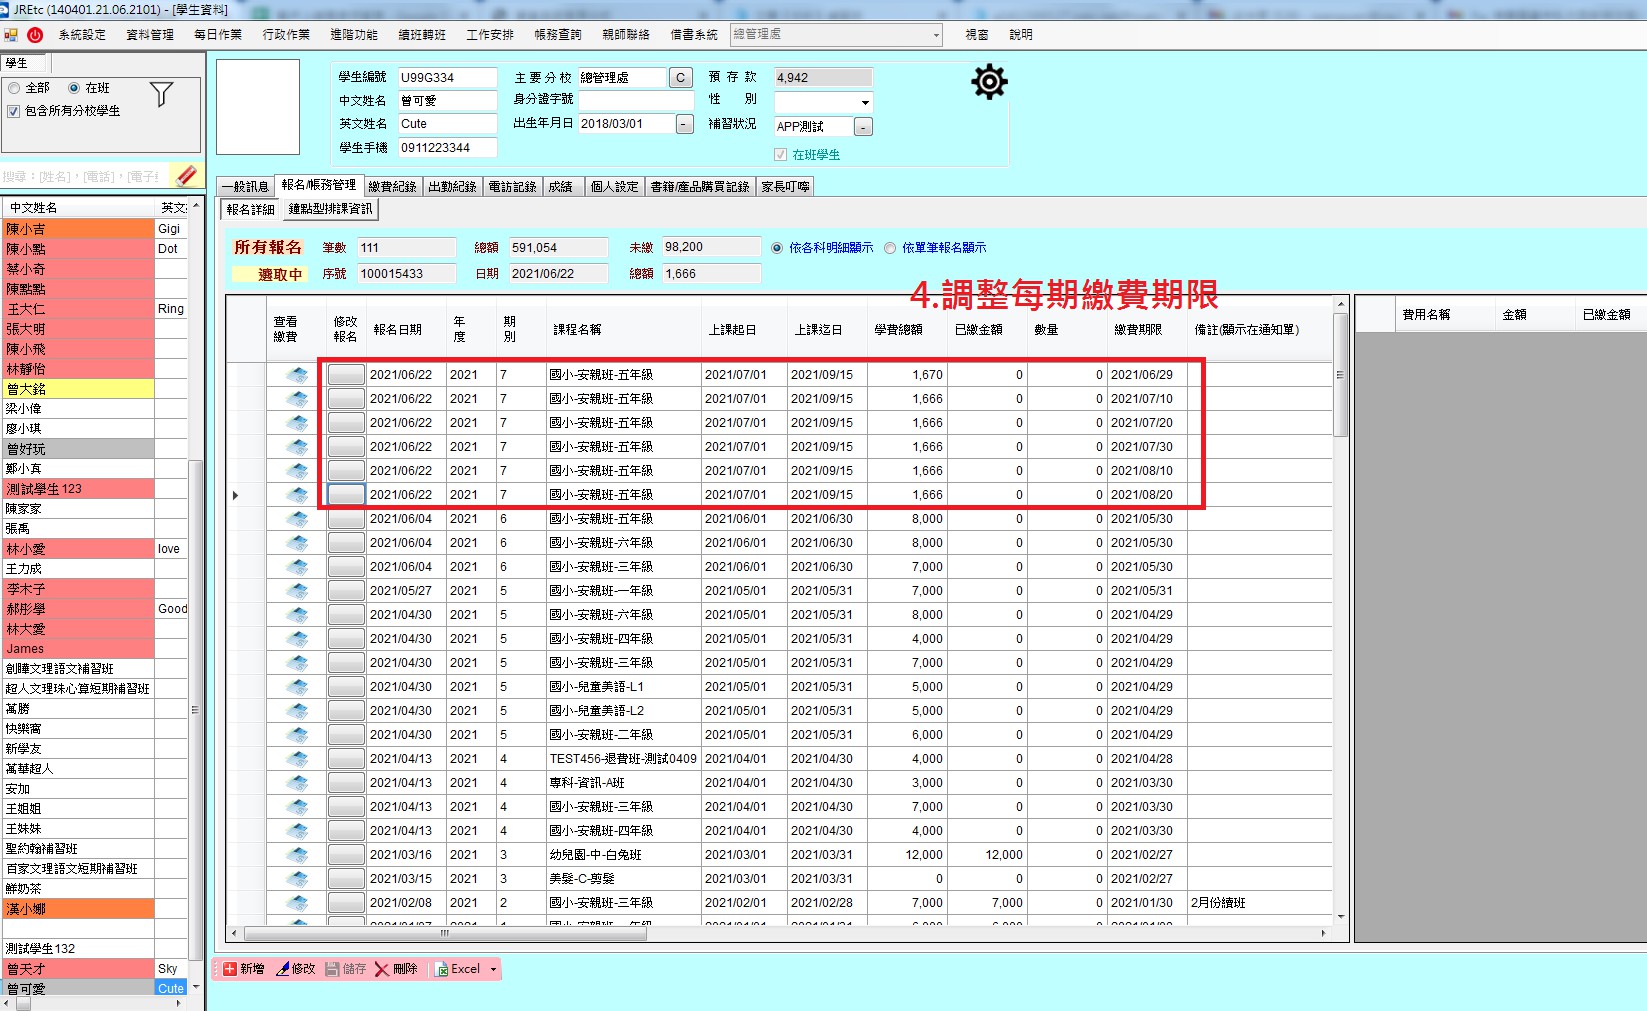Click the 刪除 delete X button

coord(396,969)
